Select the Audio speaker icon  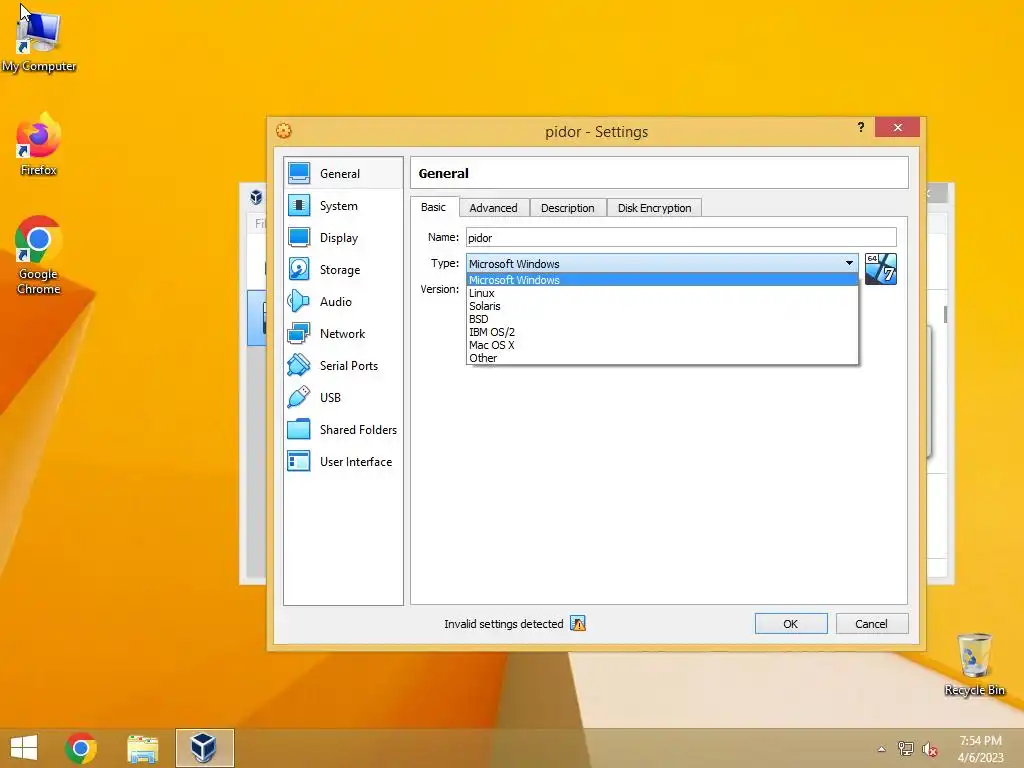299,301
